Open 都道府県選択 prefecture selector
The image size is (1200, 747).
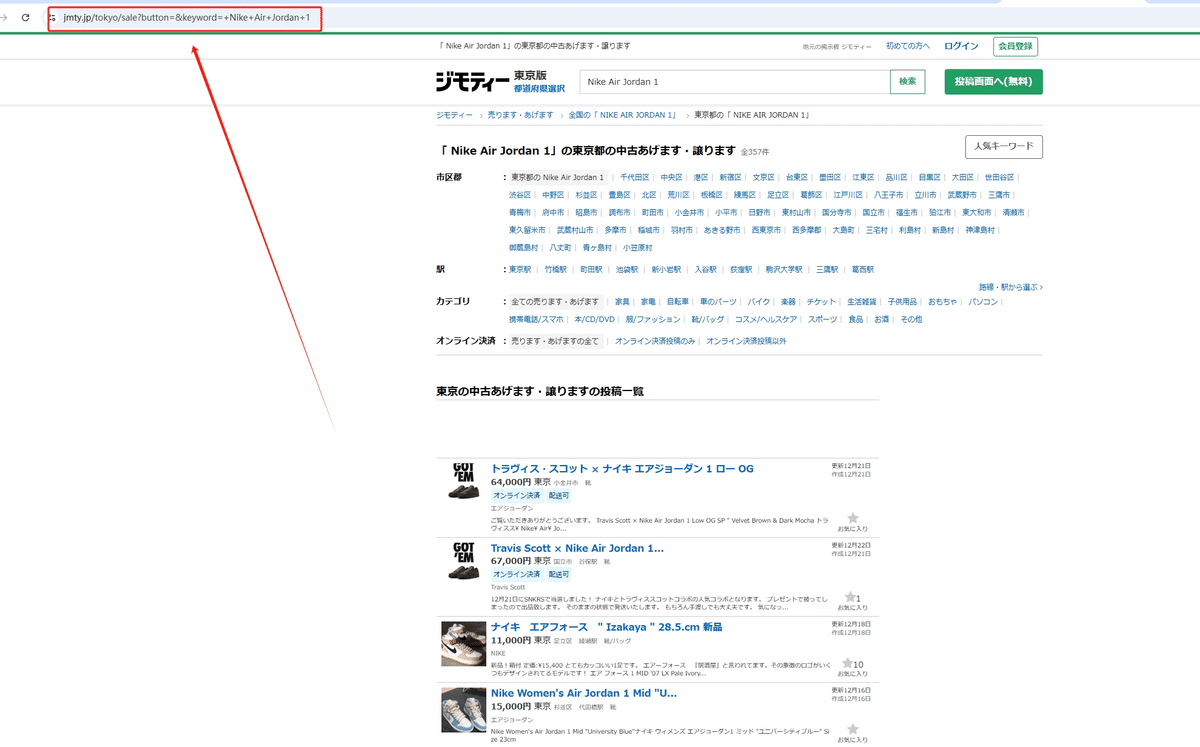[x=539, y=89]
